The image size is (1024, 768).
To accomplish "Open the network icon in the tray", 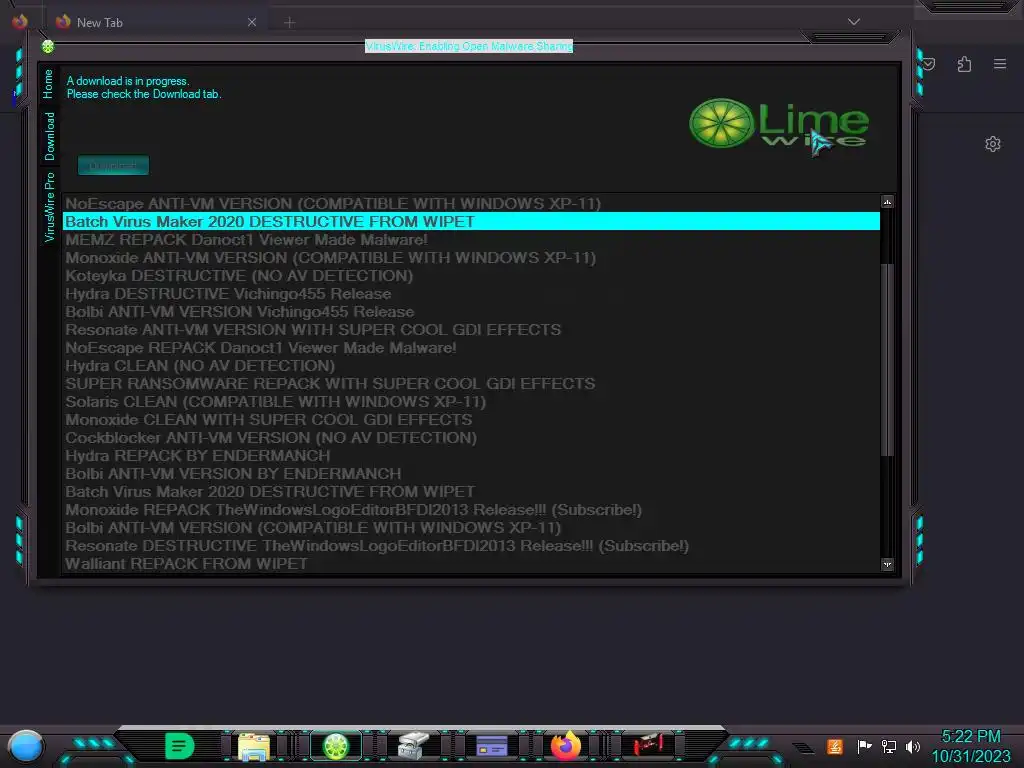I will 888,746.
